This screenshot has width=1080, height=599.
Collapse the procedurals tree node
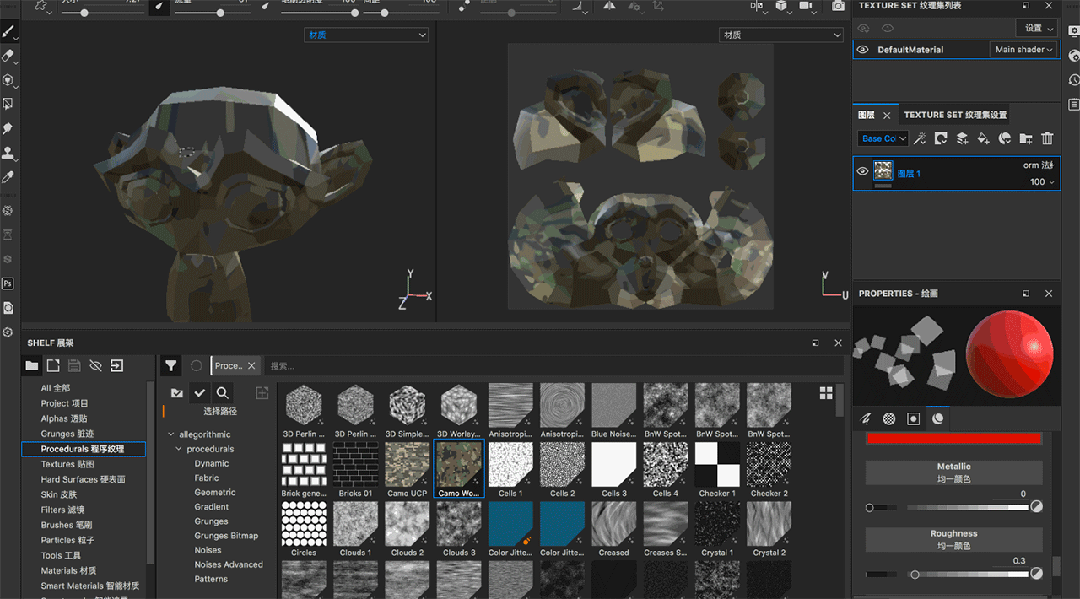tap(178, 449)
